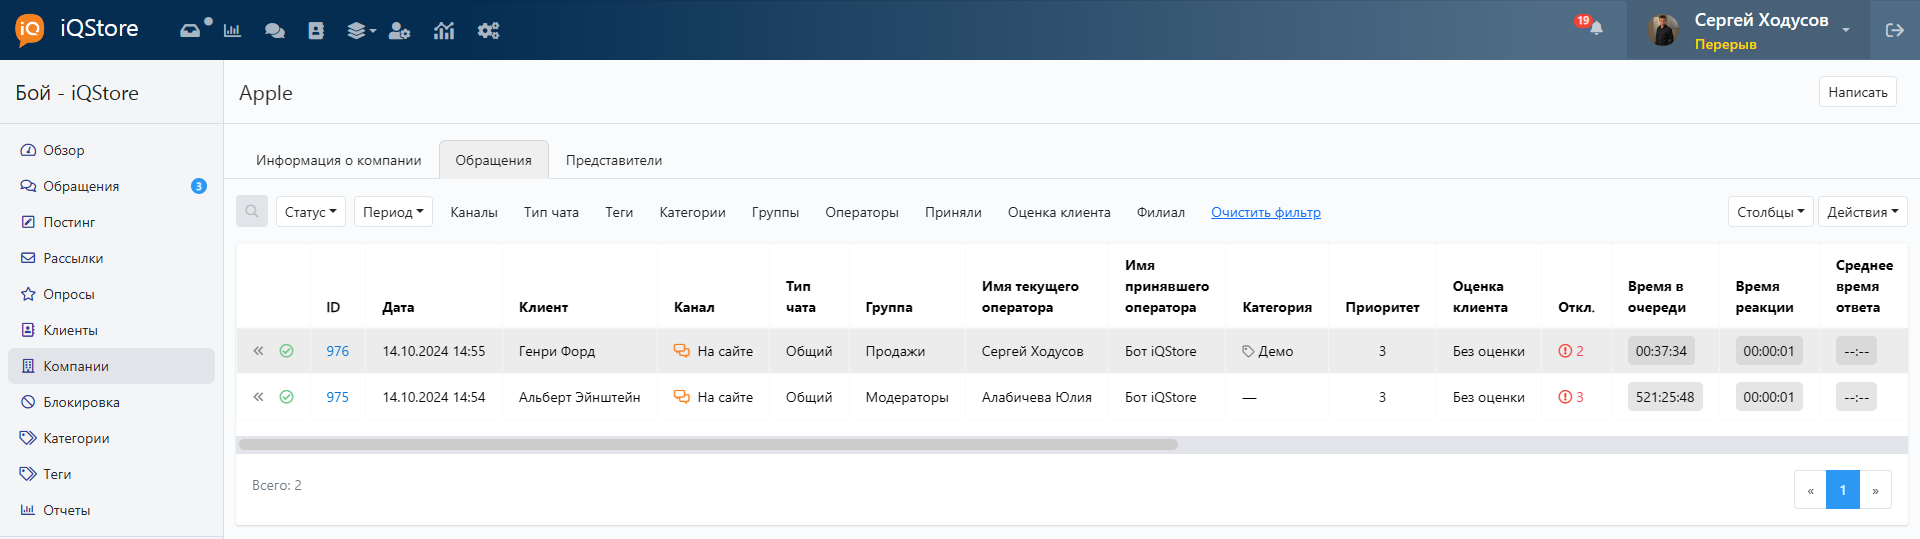Open the user settings icon in top bar
This screenshot has width=1920, height=539.
click(399, 31)
